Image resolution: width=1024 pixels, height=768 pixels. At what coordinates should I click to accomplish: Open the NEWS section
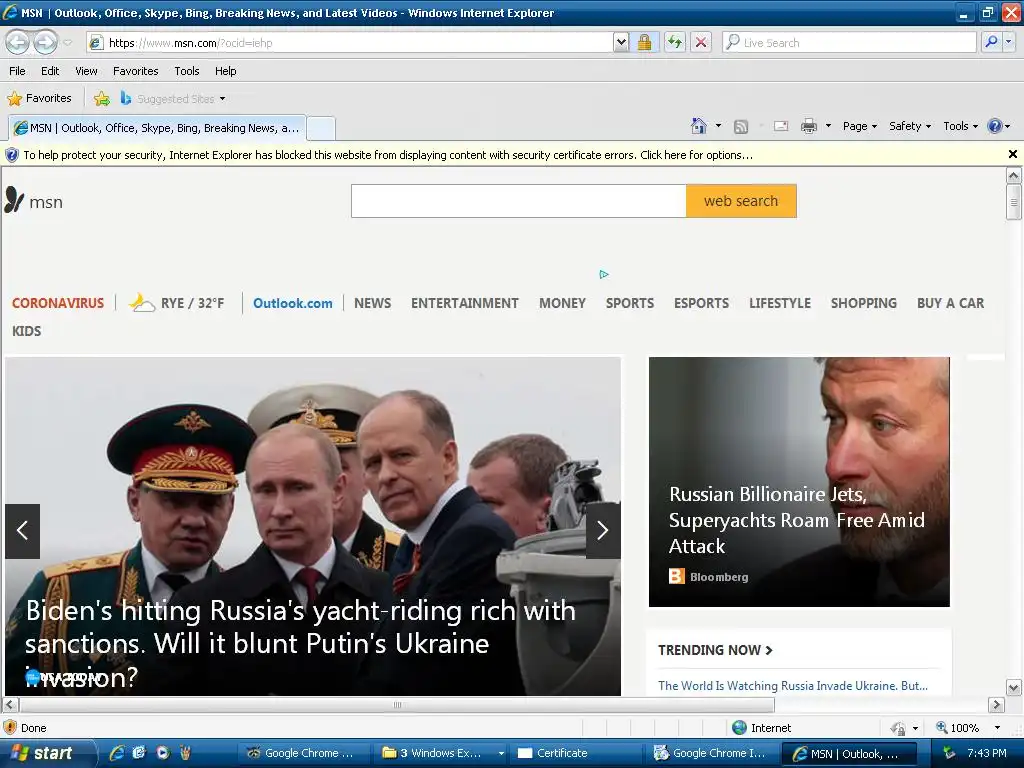click(373, 303)
